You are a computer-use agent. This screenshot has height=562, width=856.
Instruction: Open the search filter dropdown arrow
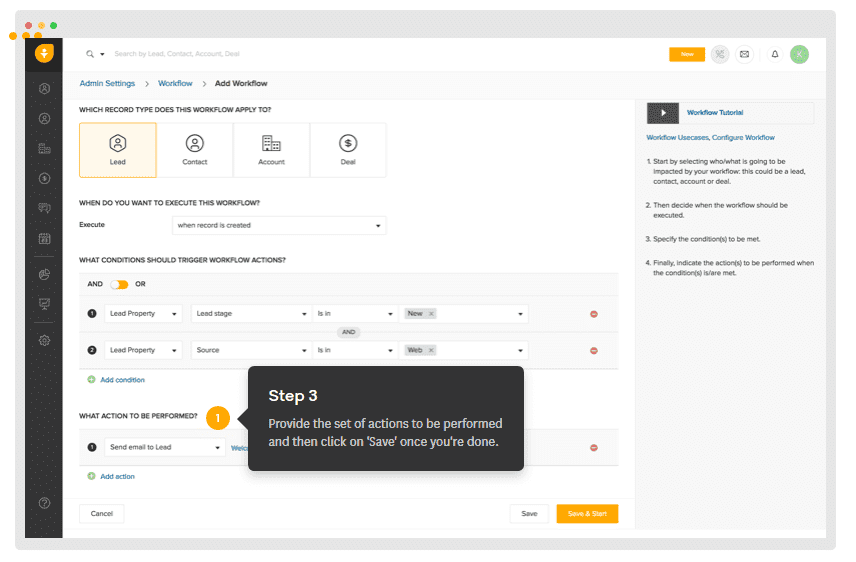102,55
